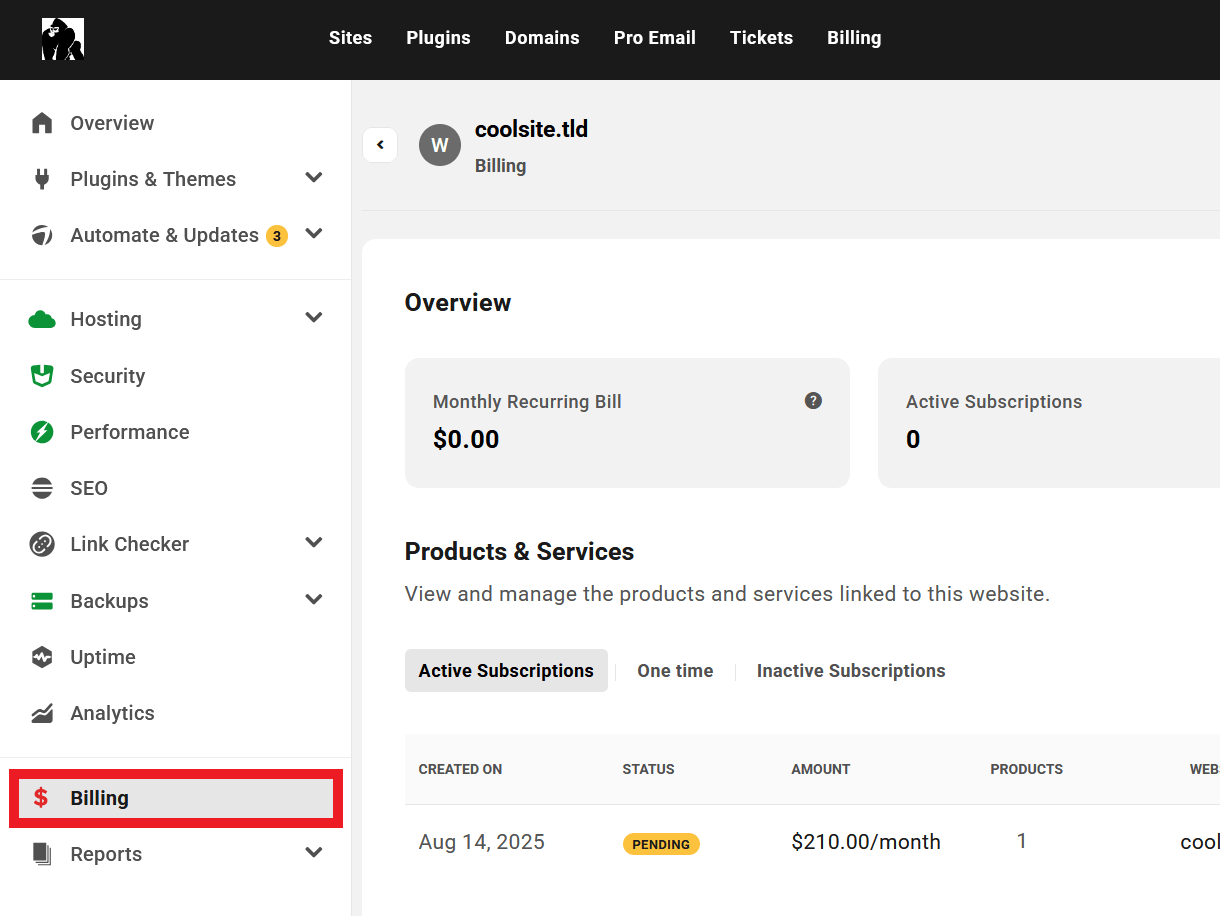
Task: Click the Billing dollar sign icon
Action: point(41,798)
